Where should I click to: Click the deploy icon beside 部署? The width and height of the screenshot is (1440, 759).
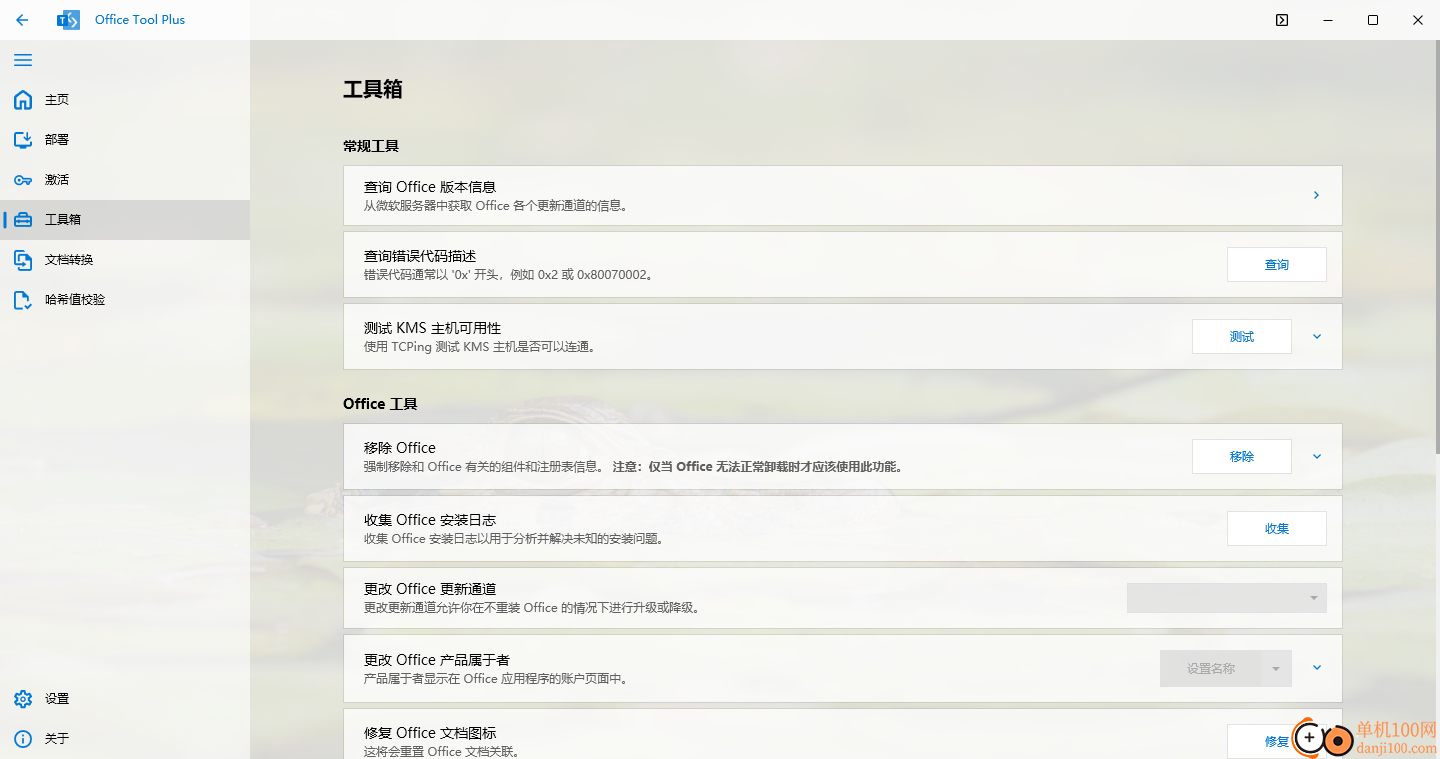pos(23,140)
